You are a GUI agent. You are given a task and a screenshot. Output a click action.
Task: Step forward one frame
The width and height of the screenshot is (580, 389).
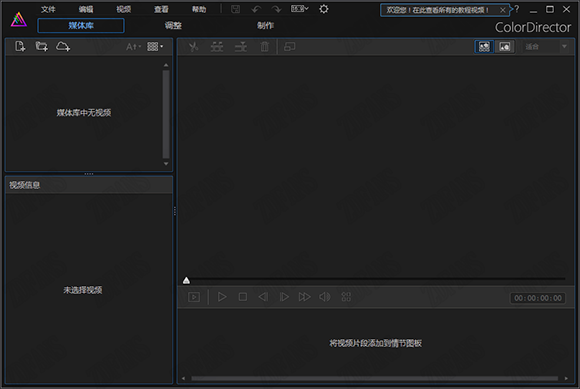(x=284, y=297)
